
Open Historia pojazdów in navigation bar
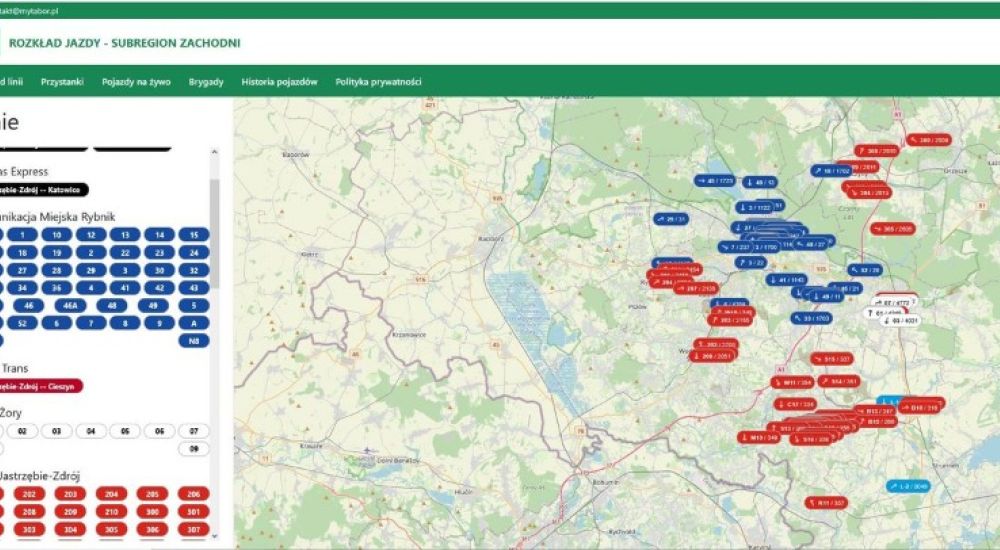(279, 82)
